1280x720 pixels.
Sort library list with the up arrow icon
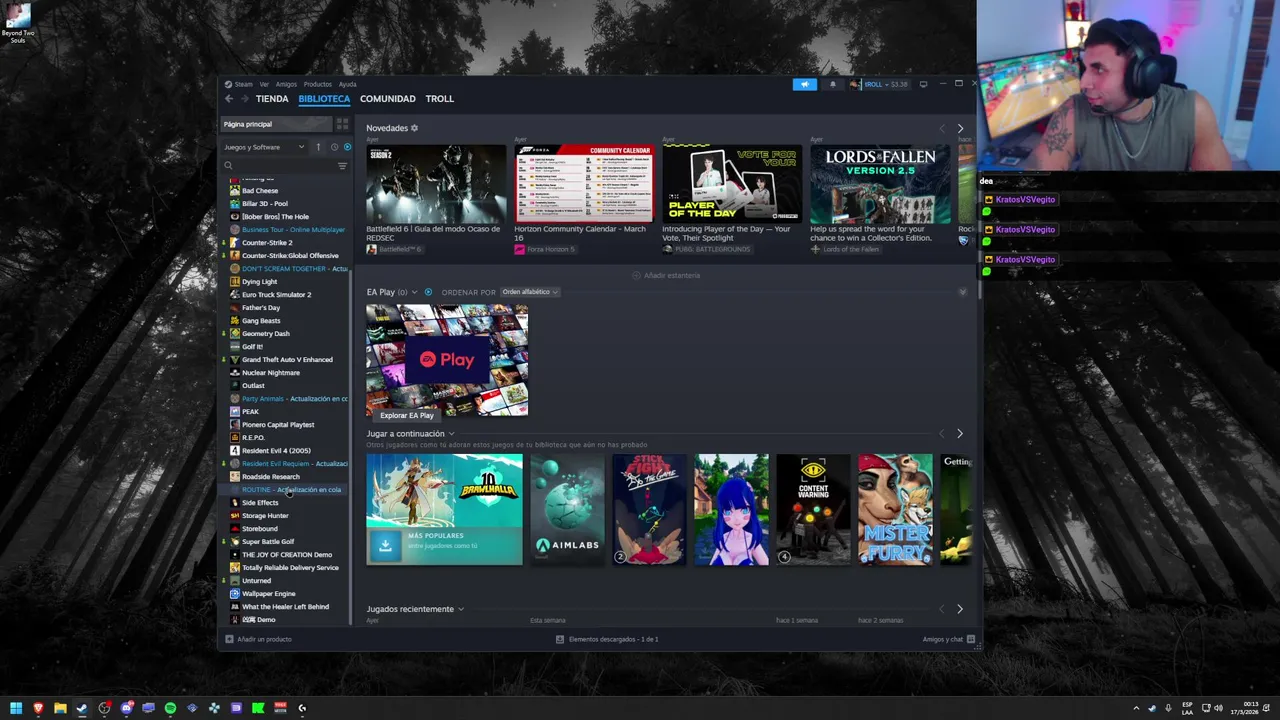pos(318,147)
